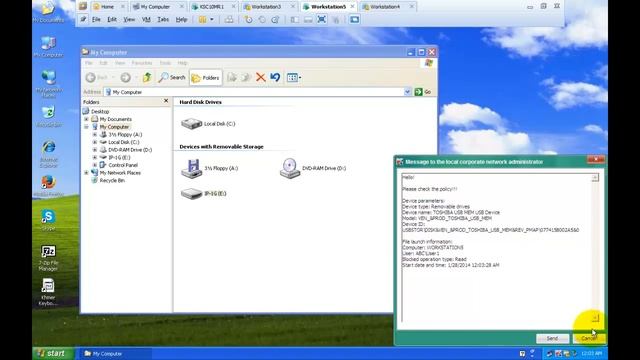Click inside the message text area

496,247
